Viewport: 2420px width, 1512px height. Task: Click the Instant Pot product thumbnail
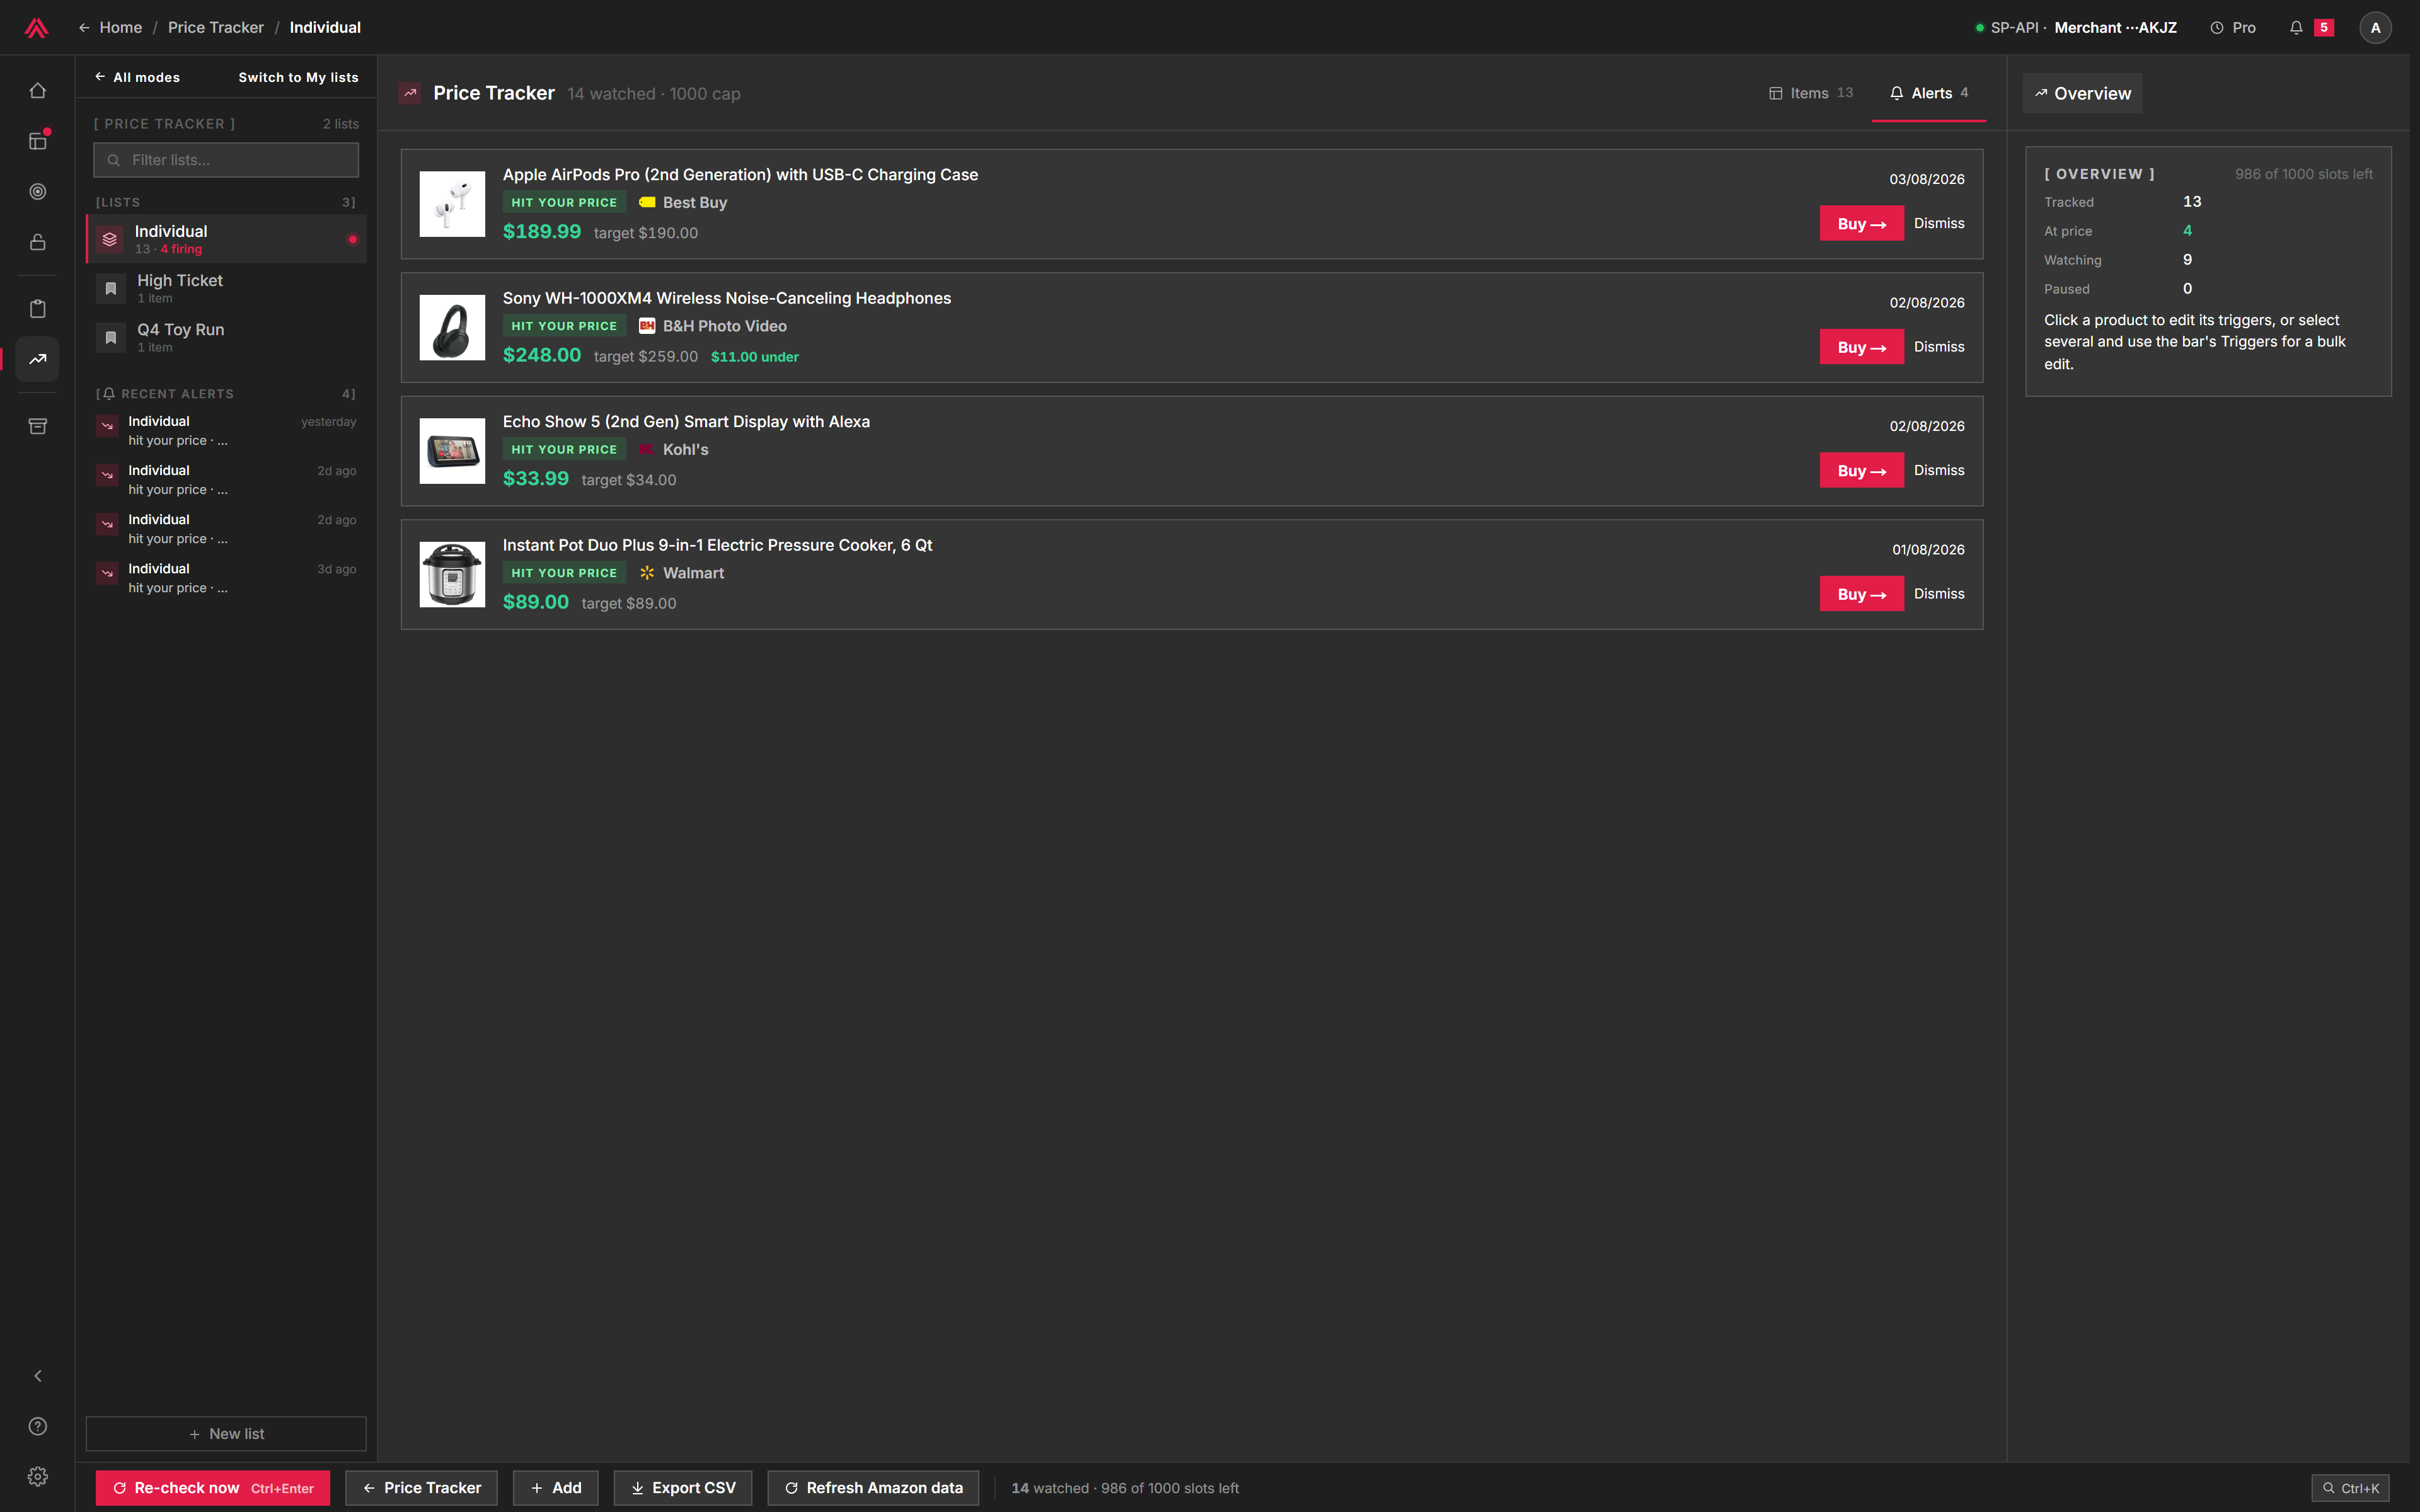[452, 575]
